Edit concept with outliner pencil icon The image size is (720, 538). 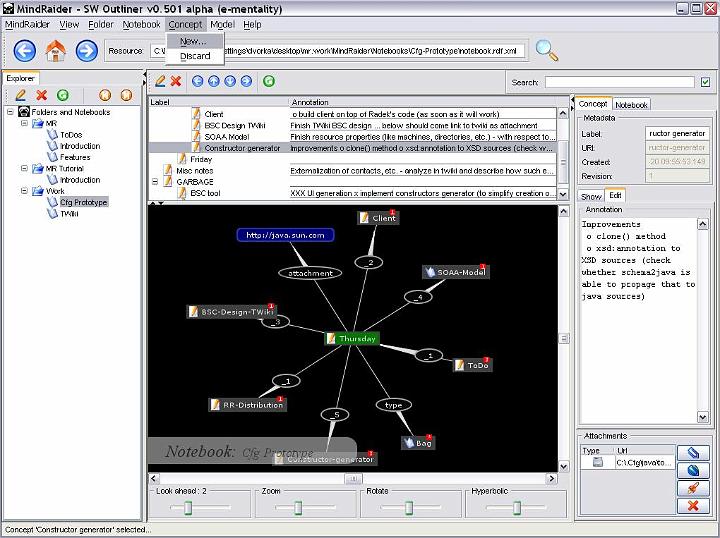point(160,81)
